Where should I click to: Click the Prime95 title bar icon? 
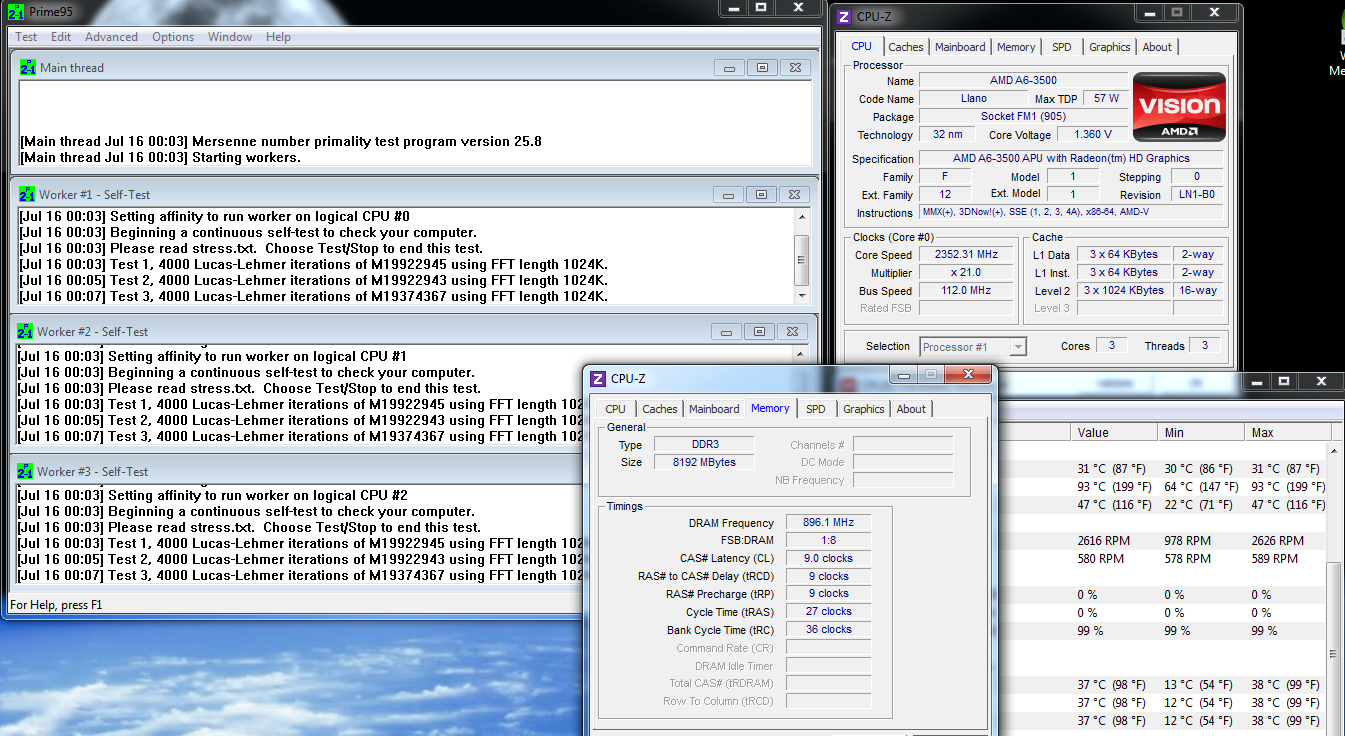tap(15, 12)
